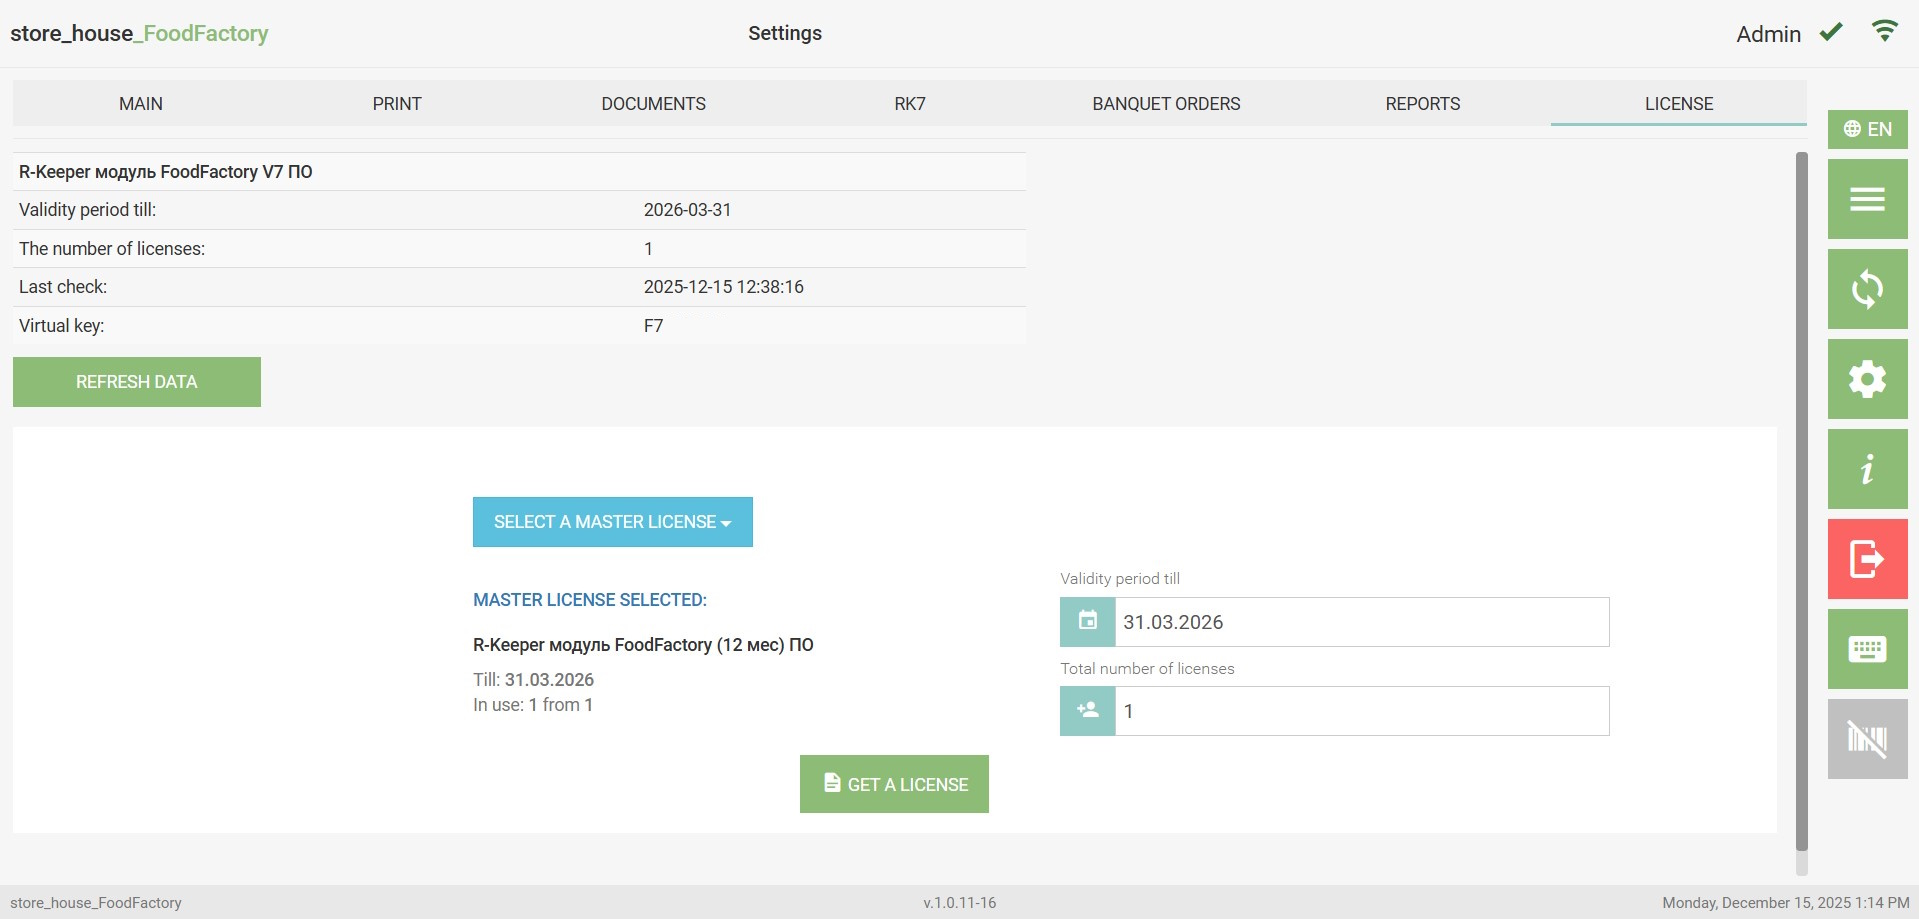Click the crossed-out barcode scanner icon
Screen dimensions: 1919x919
coord(1867,739)
